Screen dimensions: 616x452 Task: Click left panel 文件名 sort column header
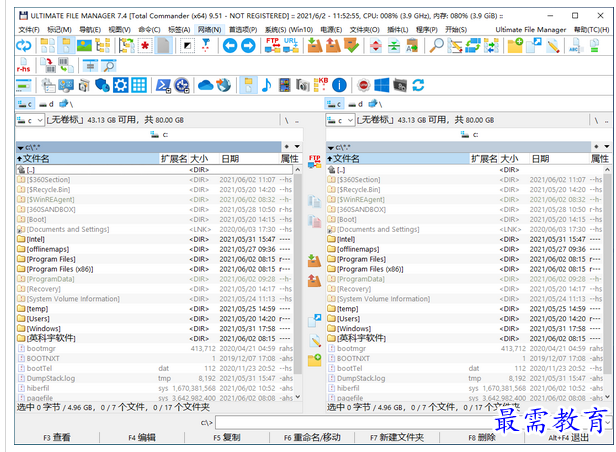pyautogui.click(x=87, y=159)
